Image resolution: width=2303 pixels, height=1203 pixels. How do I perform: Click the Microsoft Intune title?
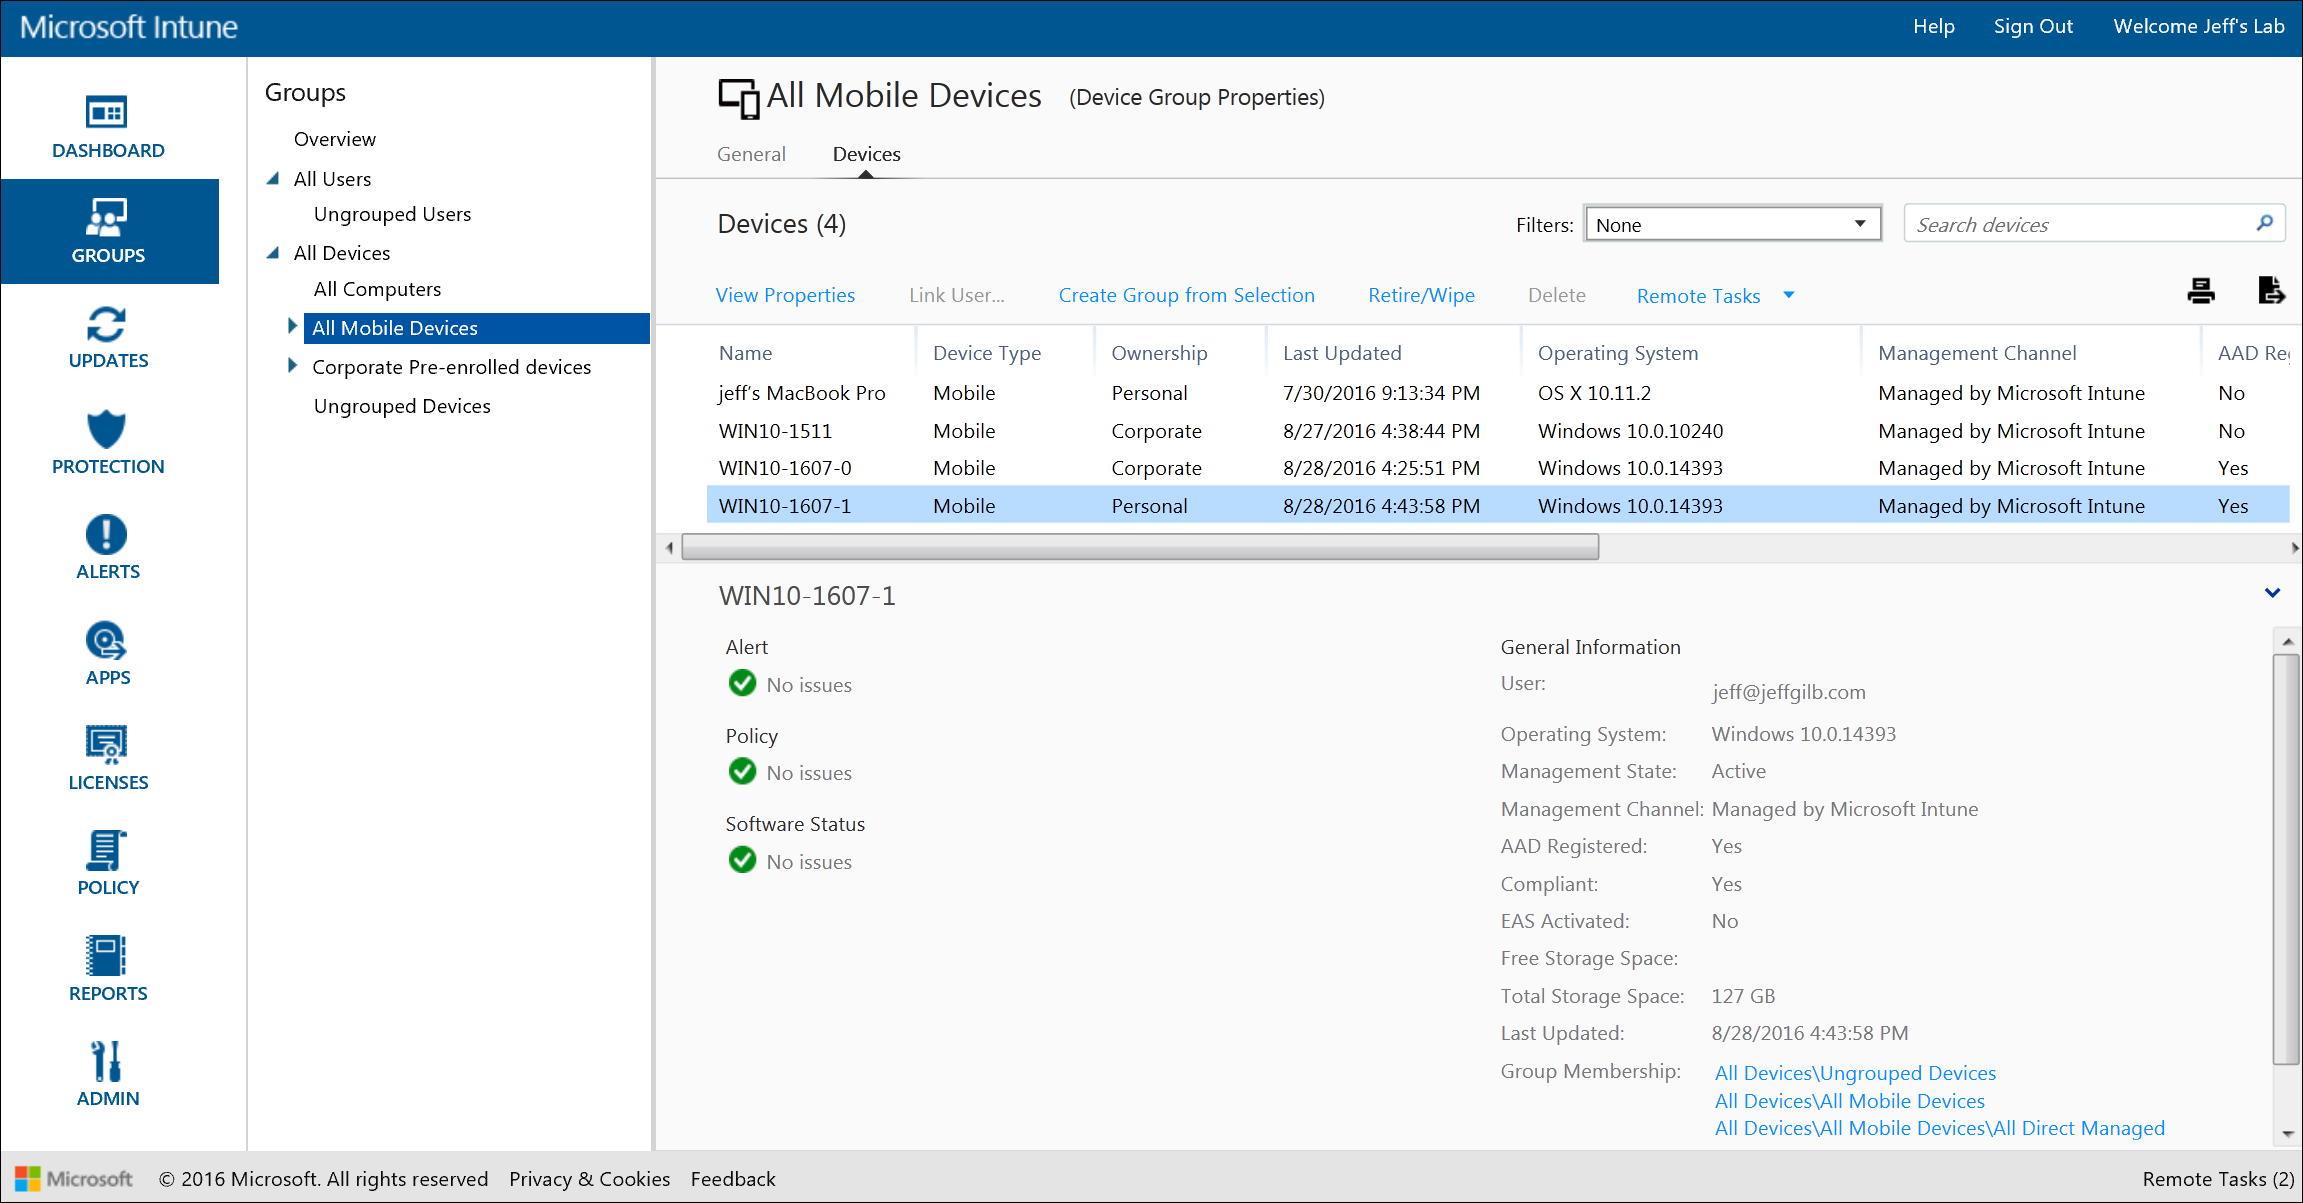(x=128, y=27)
